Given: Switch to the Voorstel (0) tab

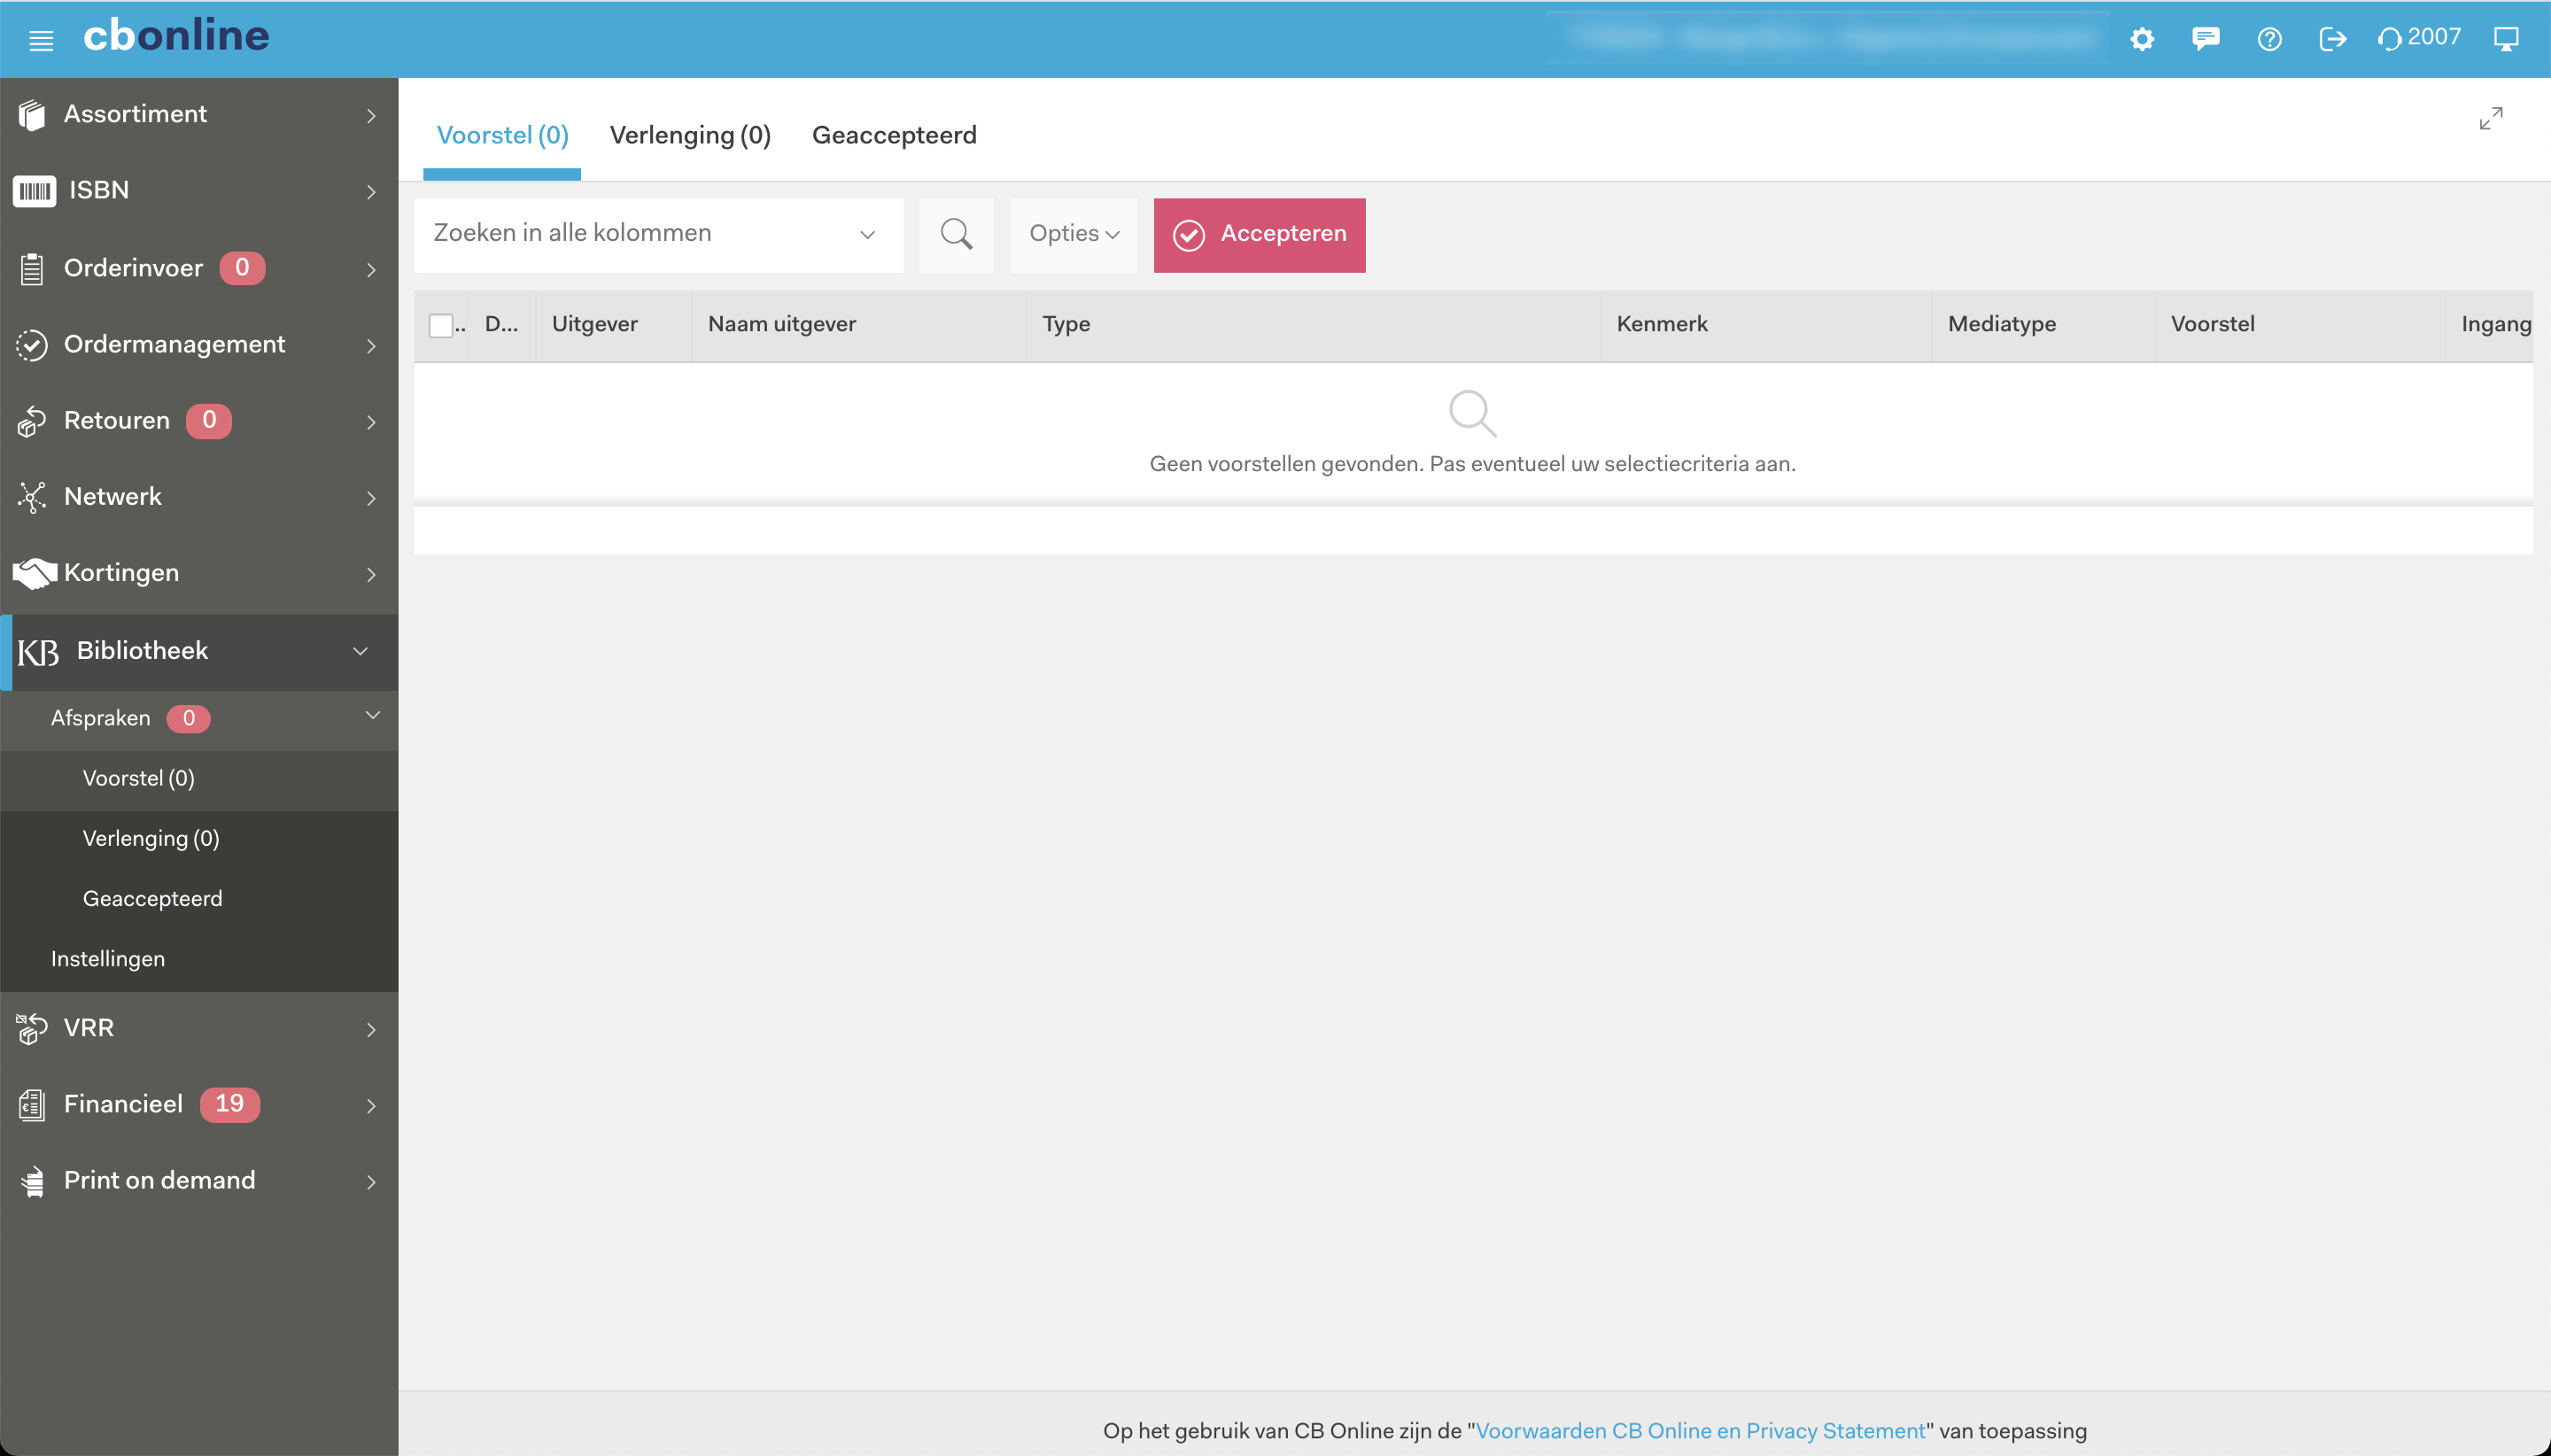Looking at the screenshot, I should pos(502,135).
